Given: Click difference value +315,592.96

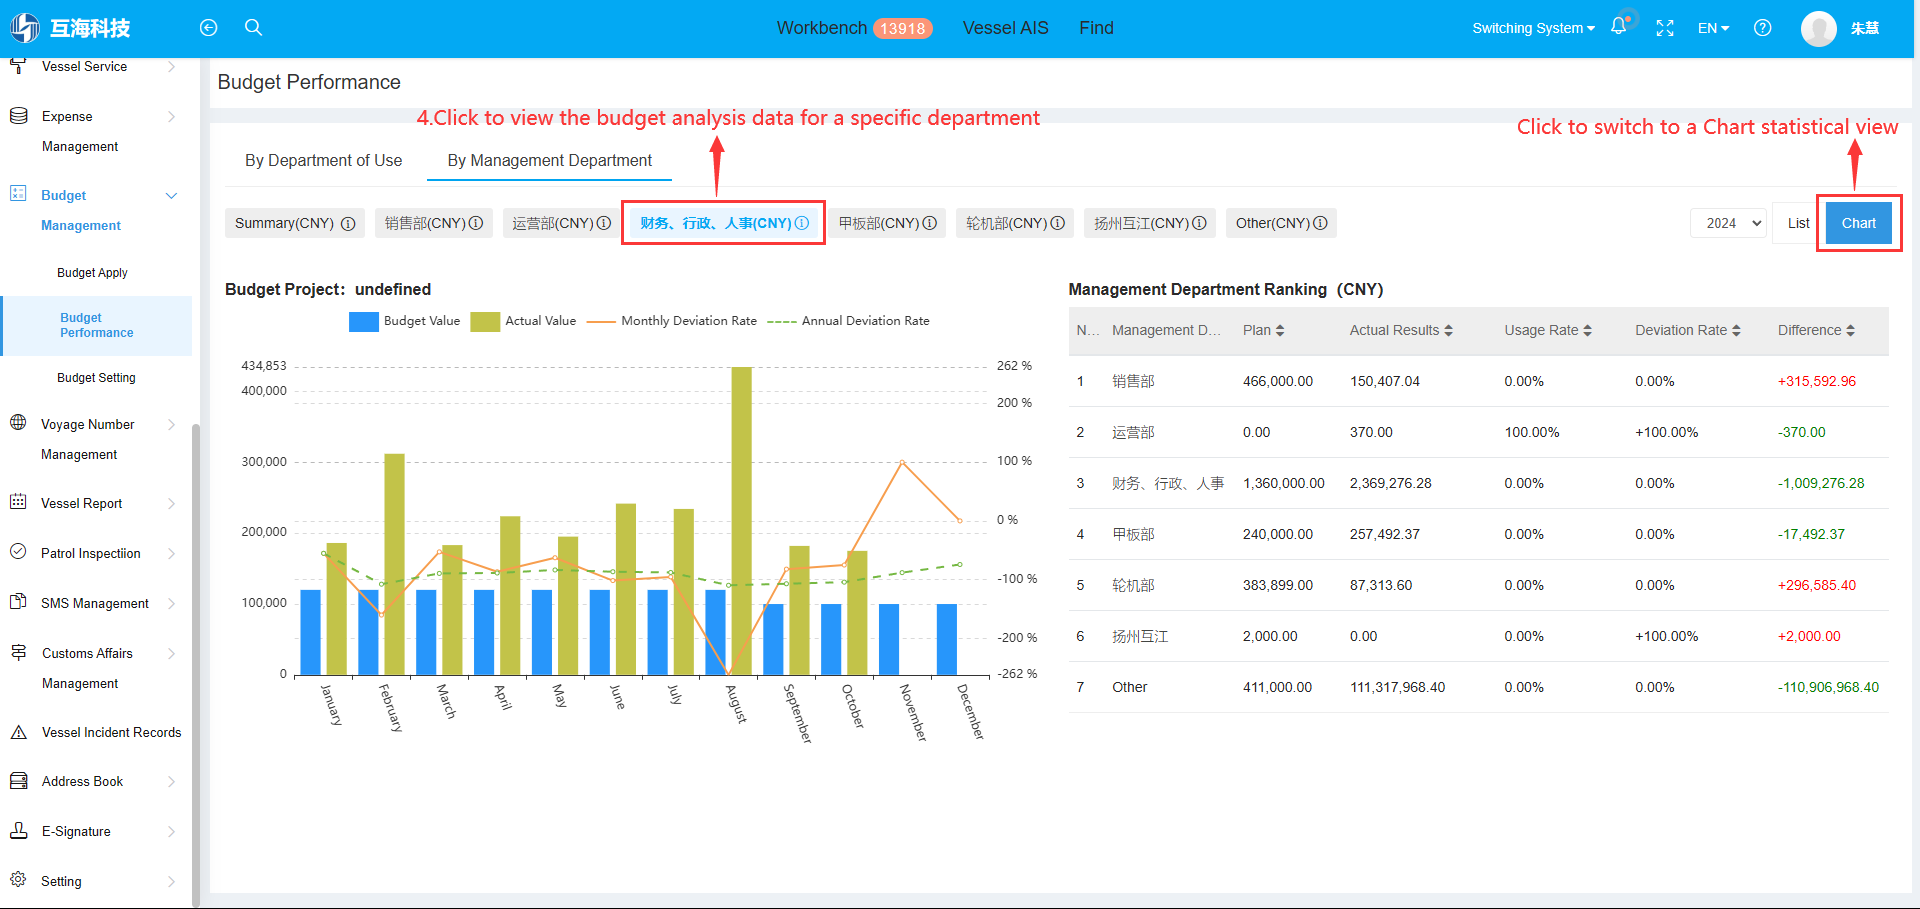Looking at the screenshot, I should click(x=1816, y=381).
